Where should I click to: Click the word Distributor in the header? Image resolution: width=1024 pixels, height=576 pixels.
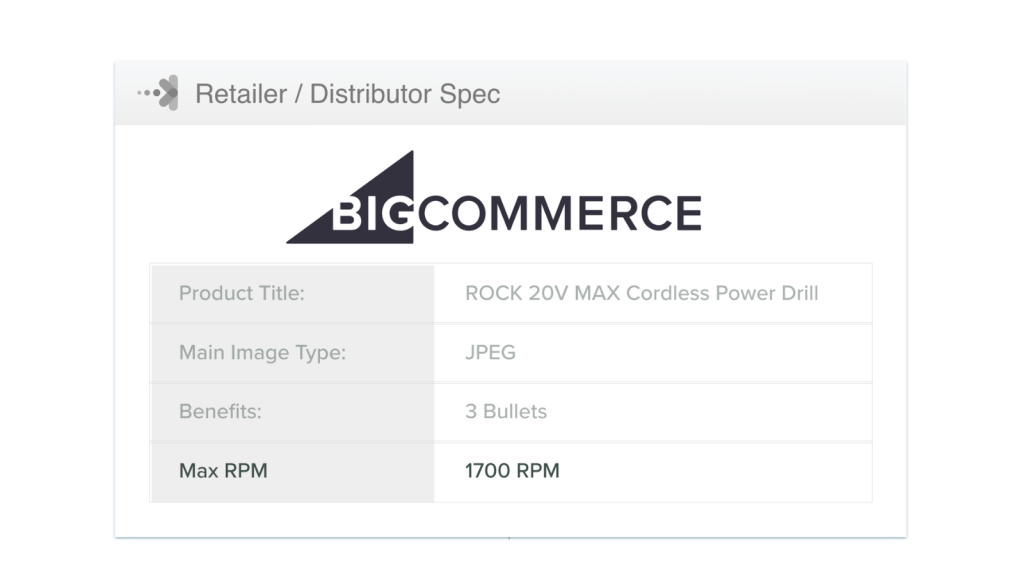(371, 94)
